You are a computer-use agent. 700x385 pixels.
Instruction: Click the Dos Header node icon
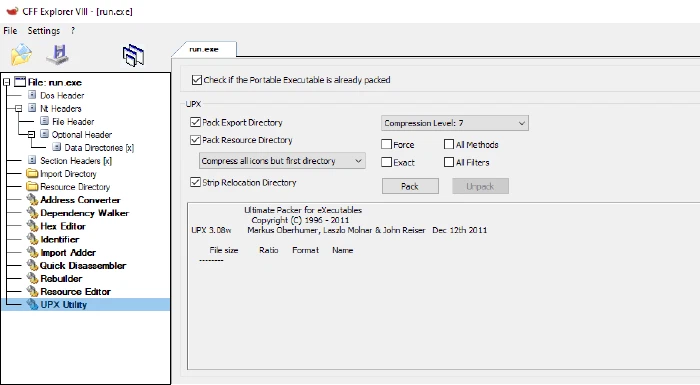32,95
